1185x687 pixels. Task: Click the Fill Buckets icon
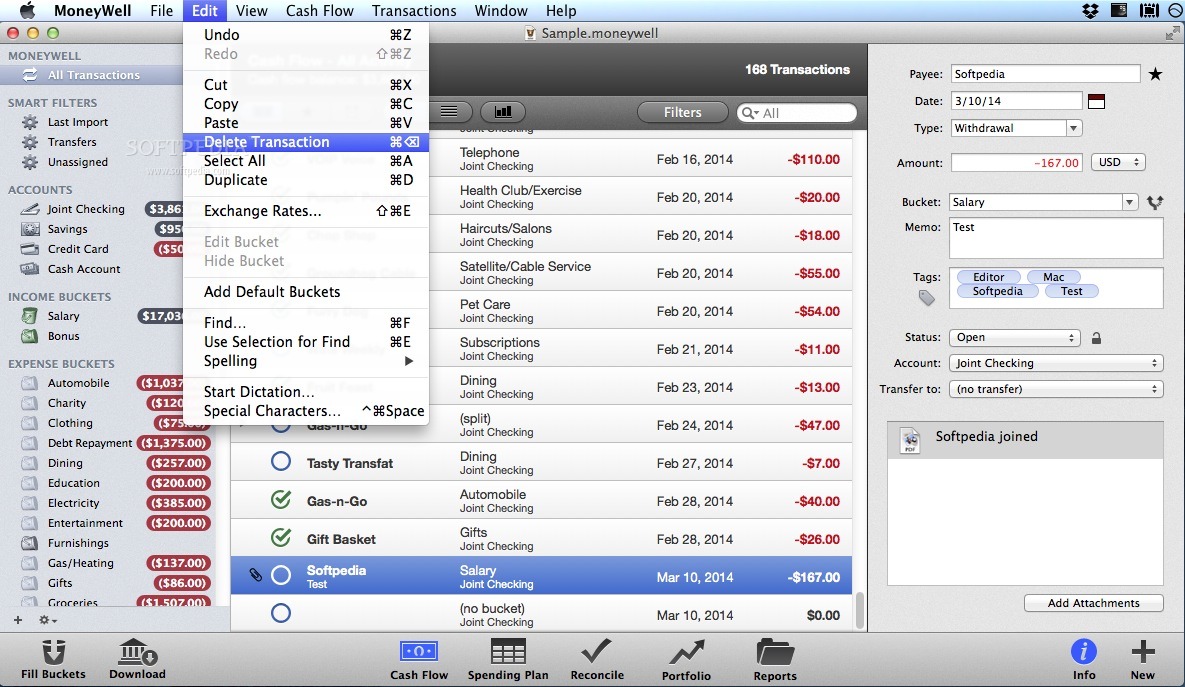pos(53,655)
